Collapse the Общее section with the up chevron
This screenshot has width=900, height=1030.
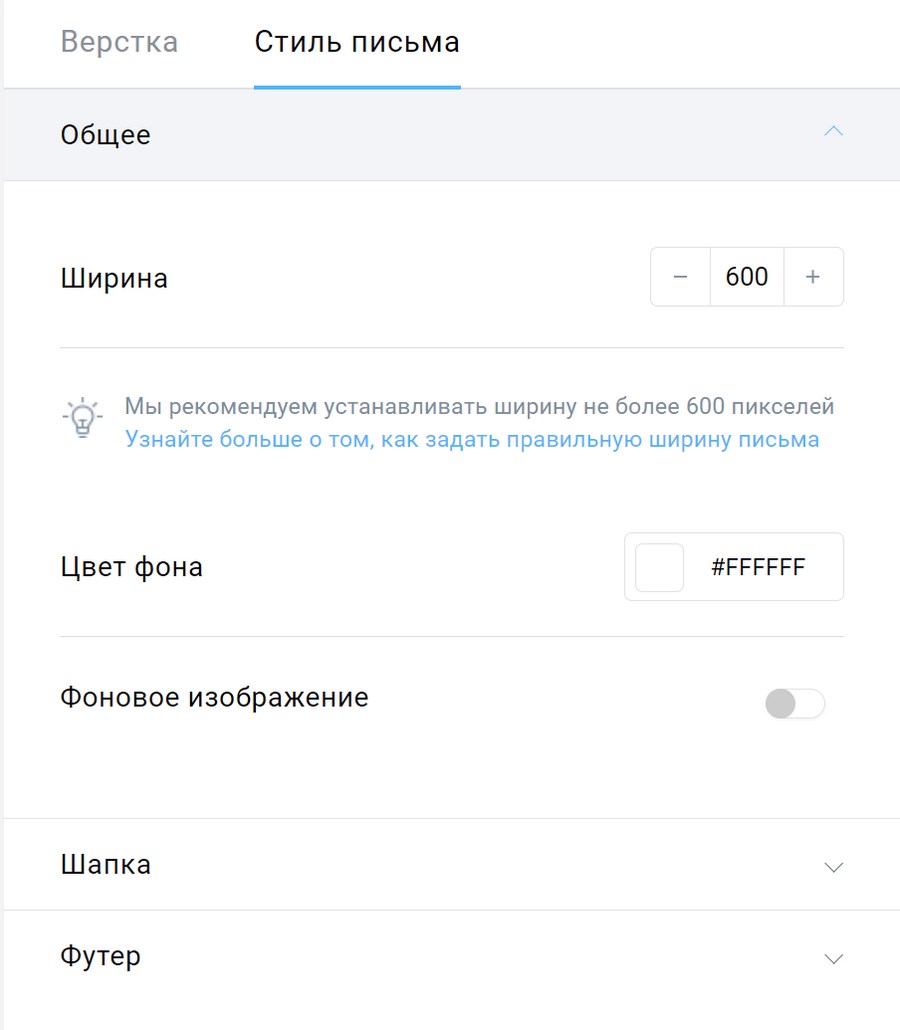click(833, 131)
